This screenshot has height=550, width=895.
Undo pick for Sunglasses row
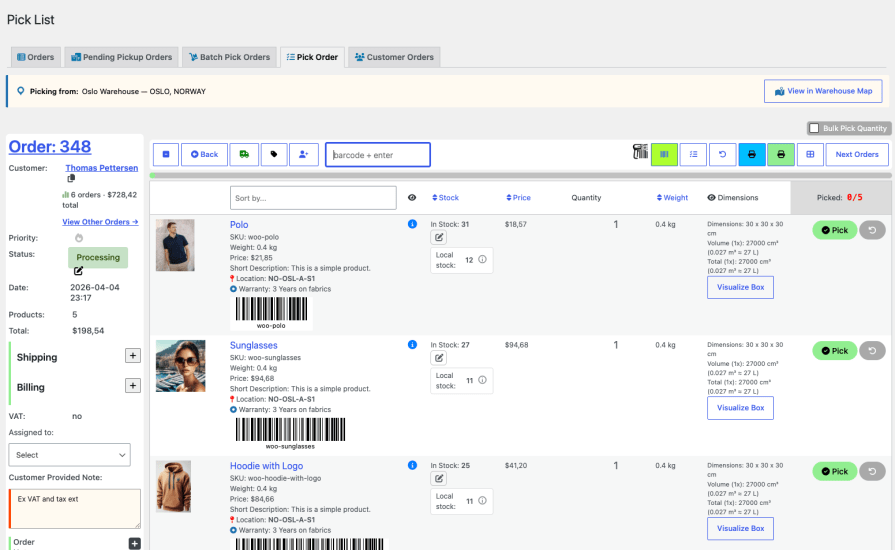click(x=872, y=350)
